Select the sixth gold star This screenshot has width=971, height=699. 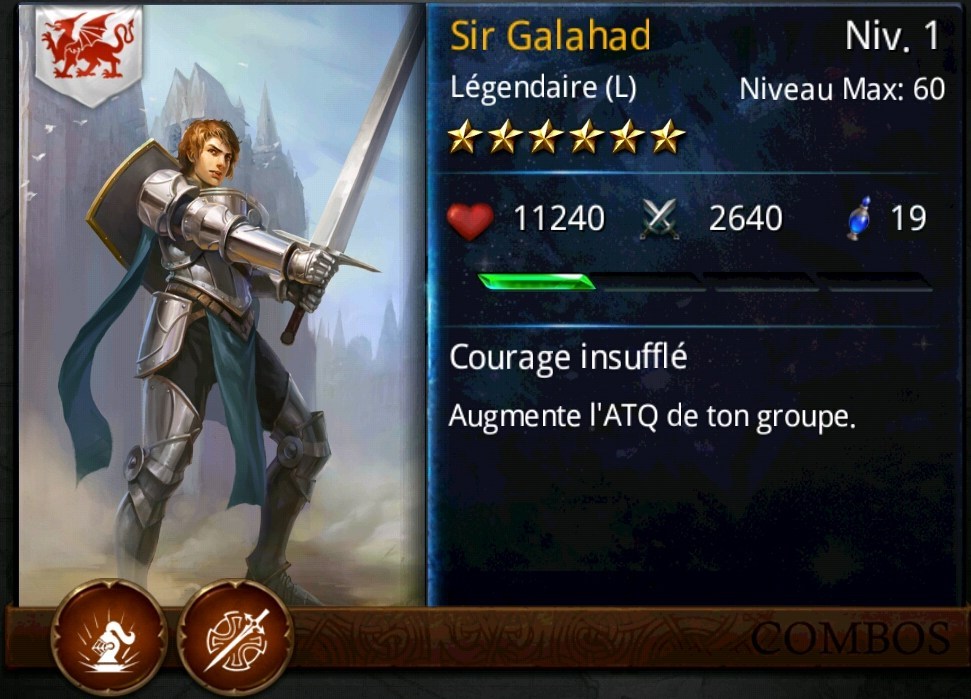[668, 137]
